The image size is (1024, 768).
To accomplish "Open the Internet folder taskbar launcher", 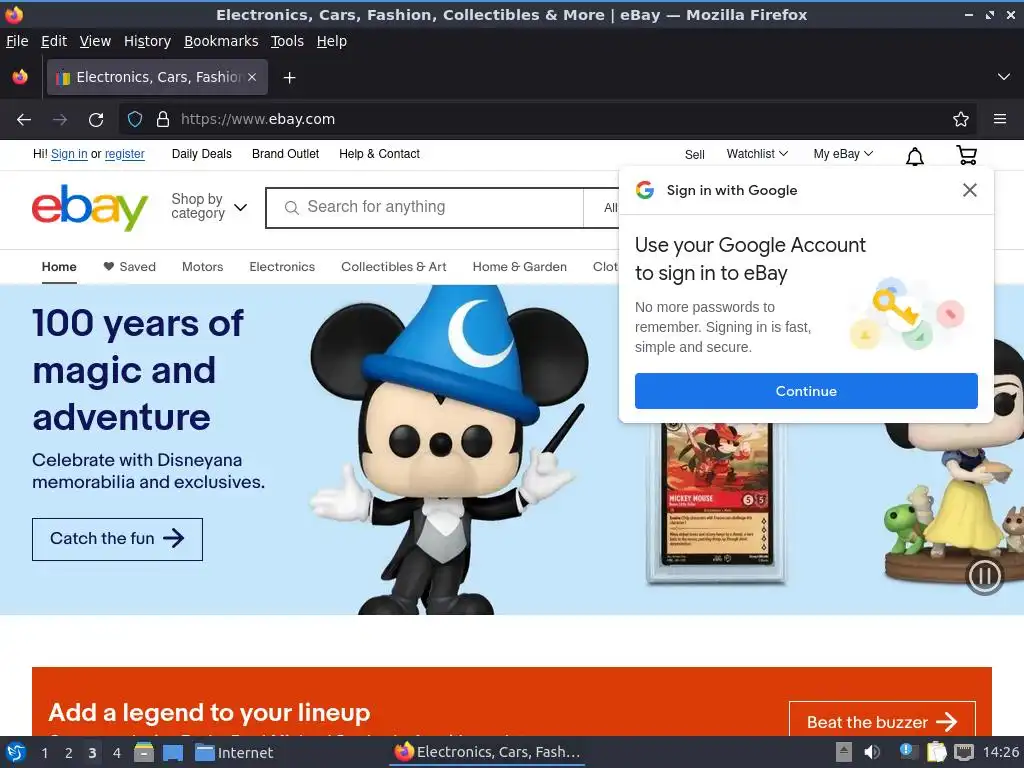I will tap(234, 753).
